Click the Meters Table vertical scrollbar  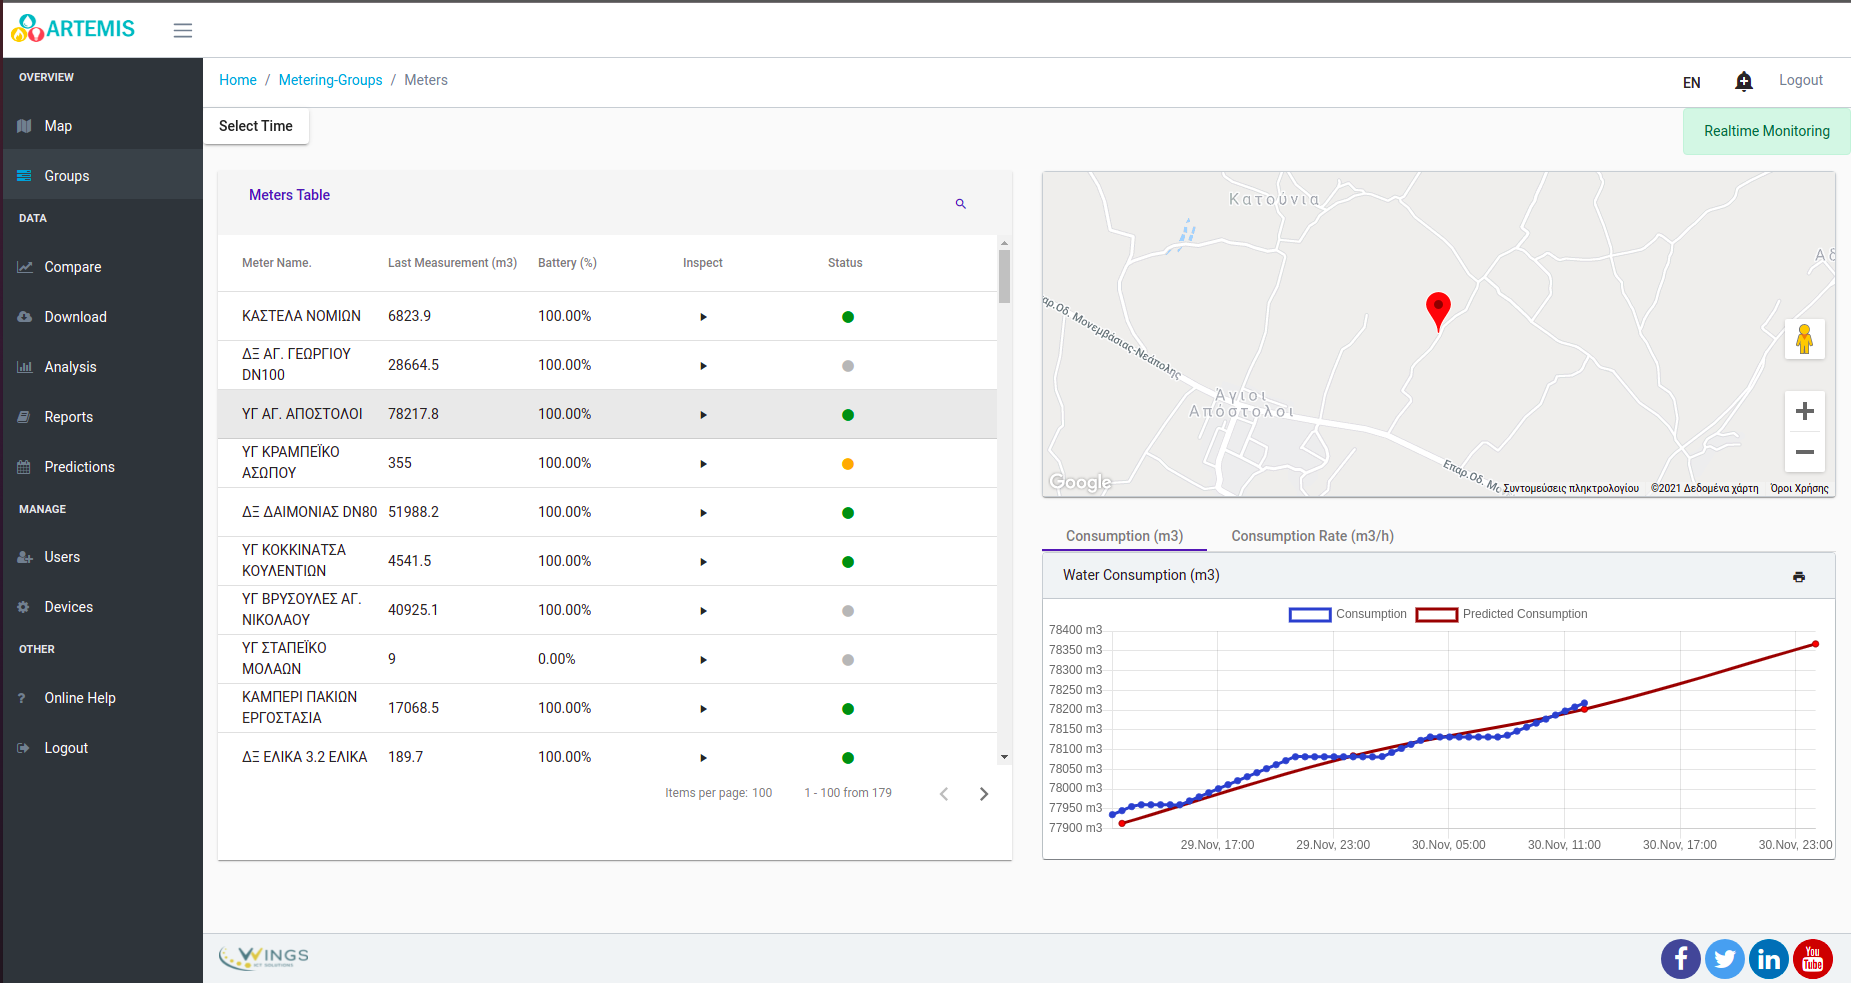[1004, 277]
